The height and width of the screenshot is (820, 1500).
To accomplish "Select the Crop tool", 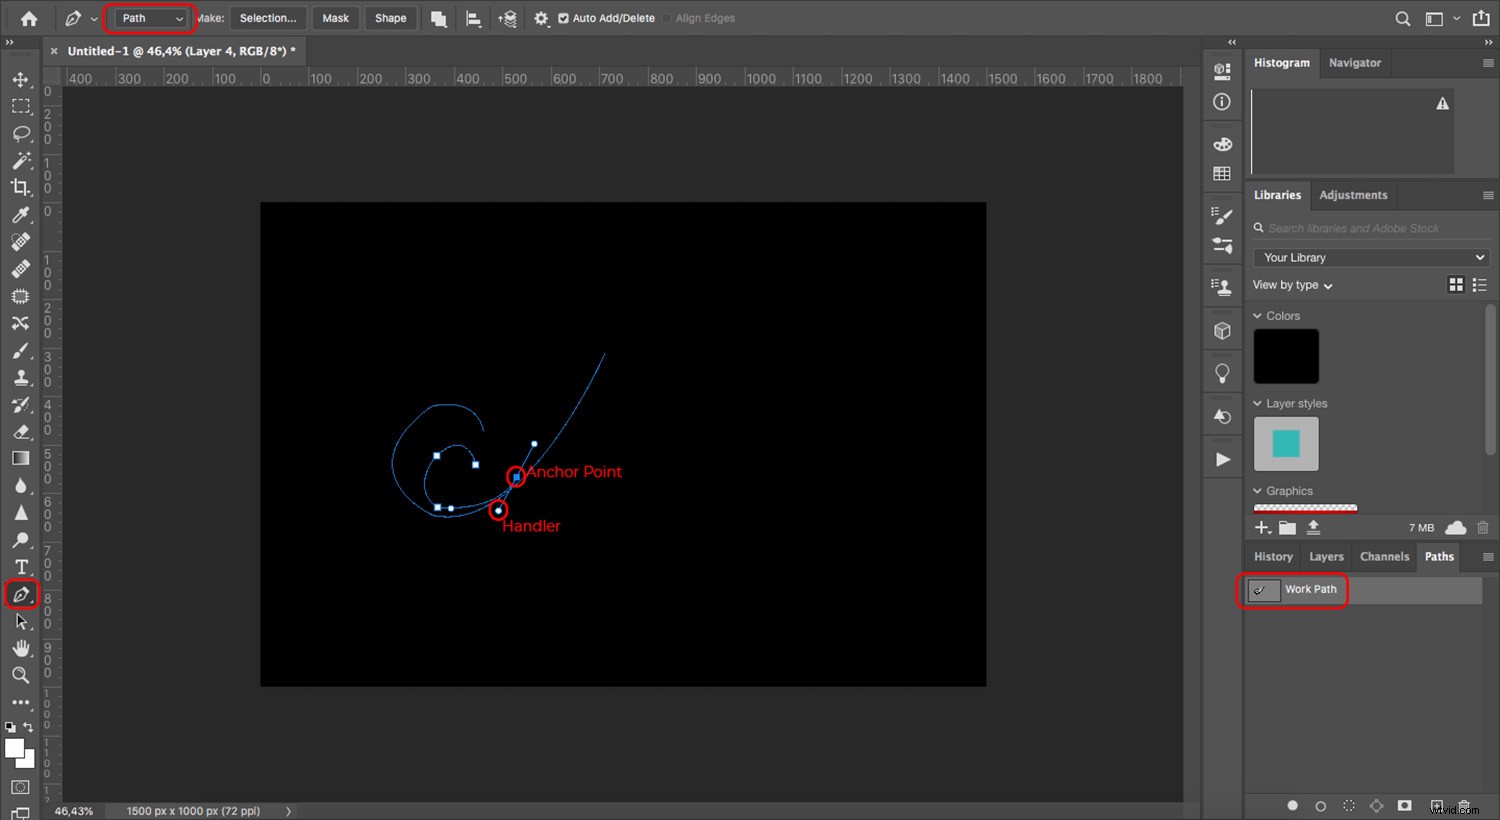I will tap(21, 187).
